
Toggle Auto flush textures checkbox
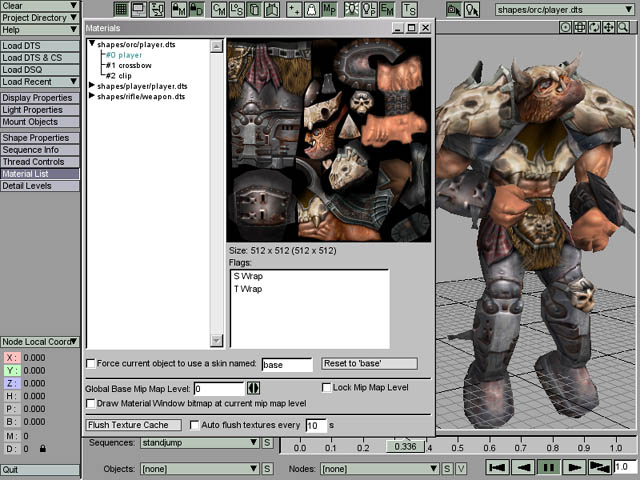[194, 425]
